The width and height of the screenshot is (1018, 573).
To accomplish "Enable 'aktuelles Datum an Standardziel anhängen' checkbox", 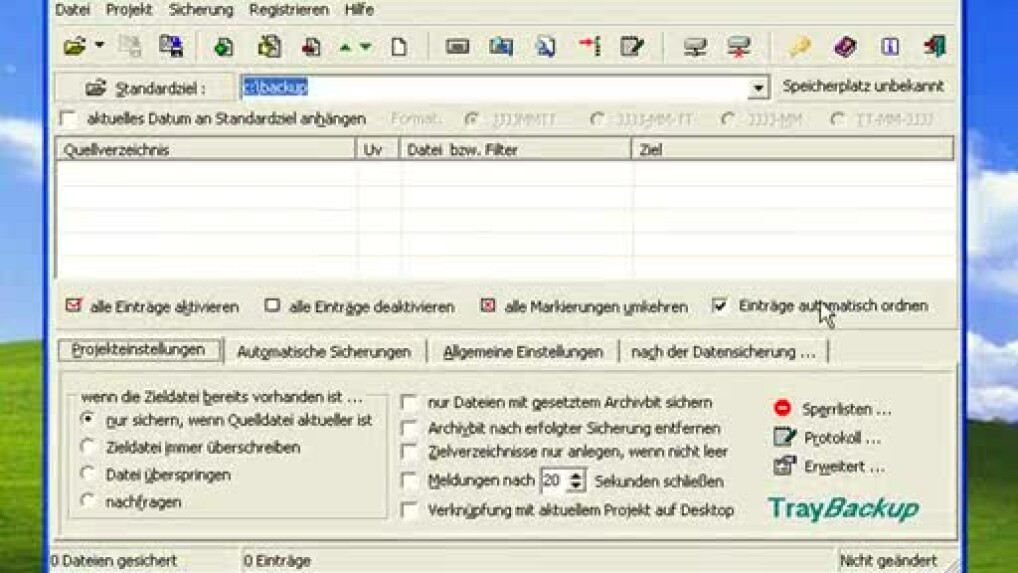I will [68, 119].
